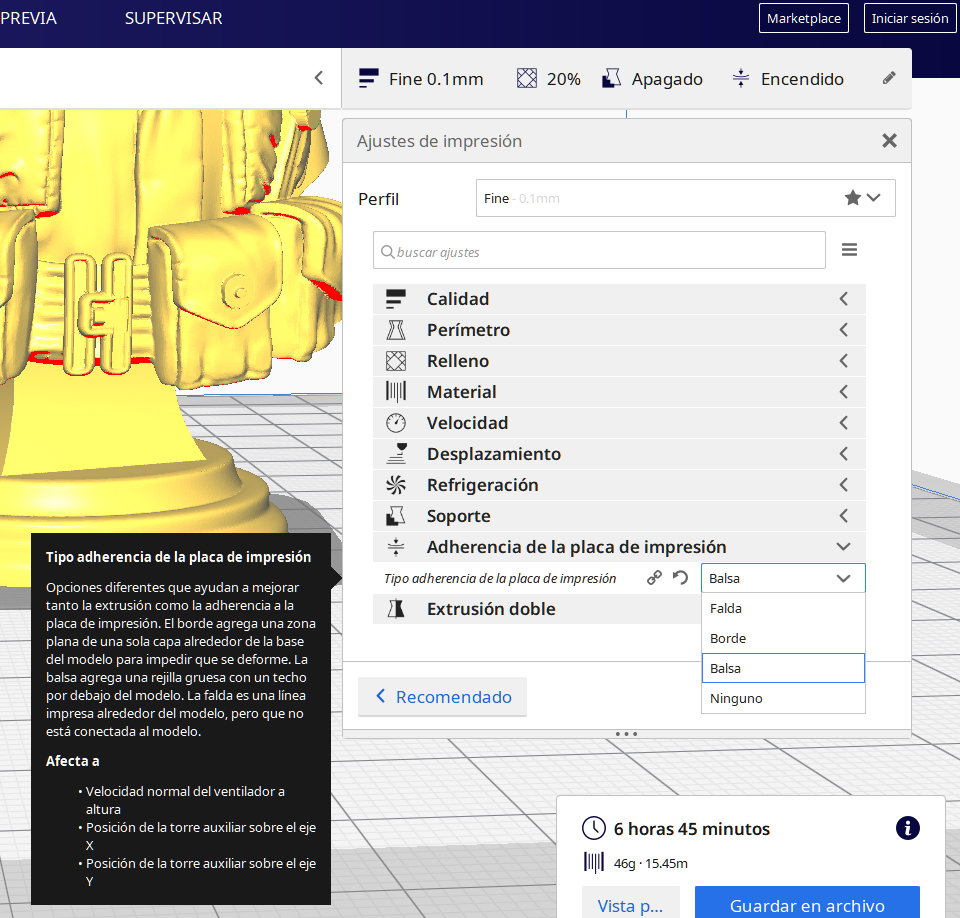Select Falda from the adhesion list
The height and width of the screenshot is (918, 960).
(782, 608)
